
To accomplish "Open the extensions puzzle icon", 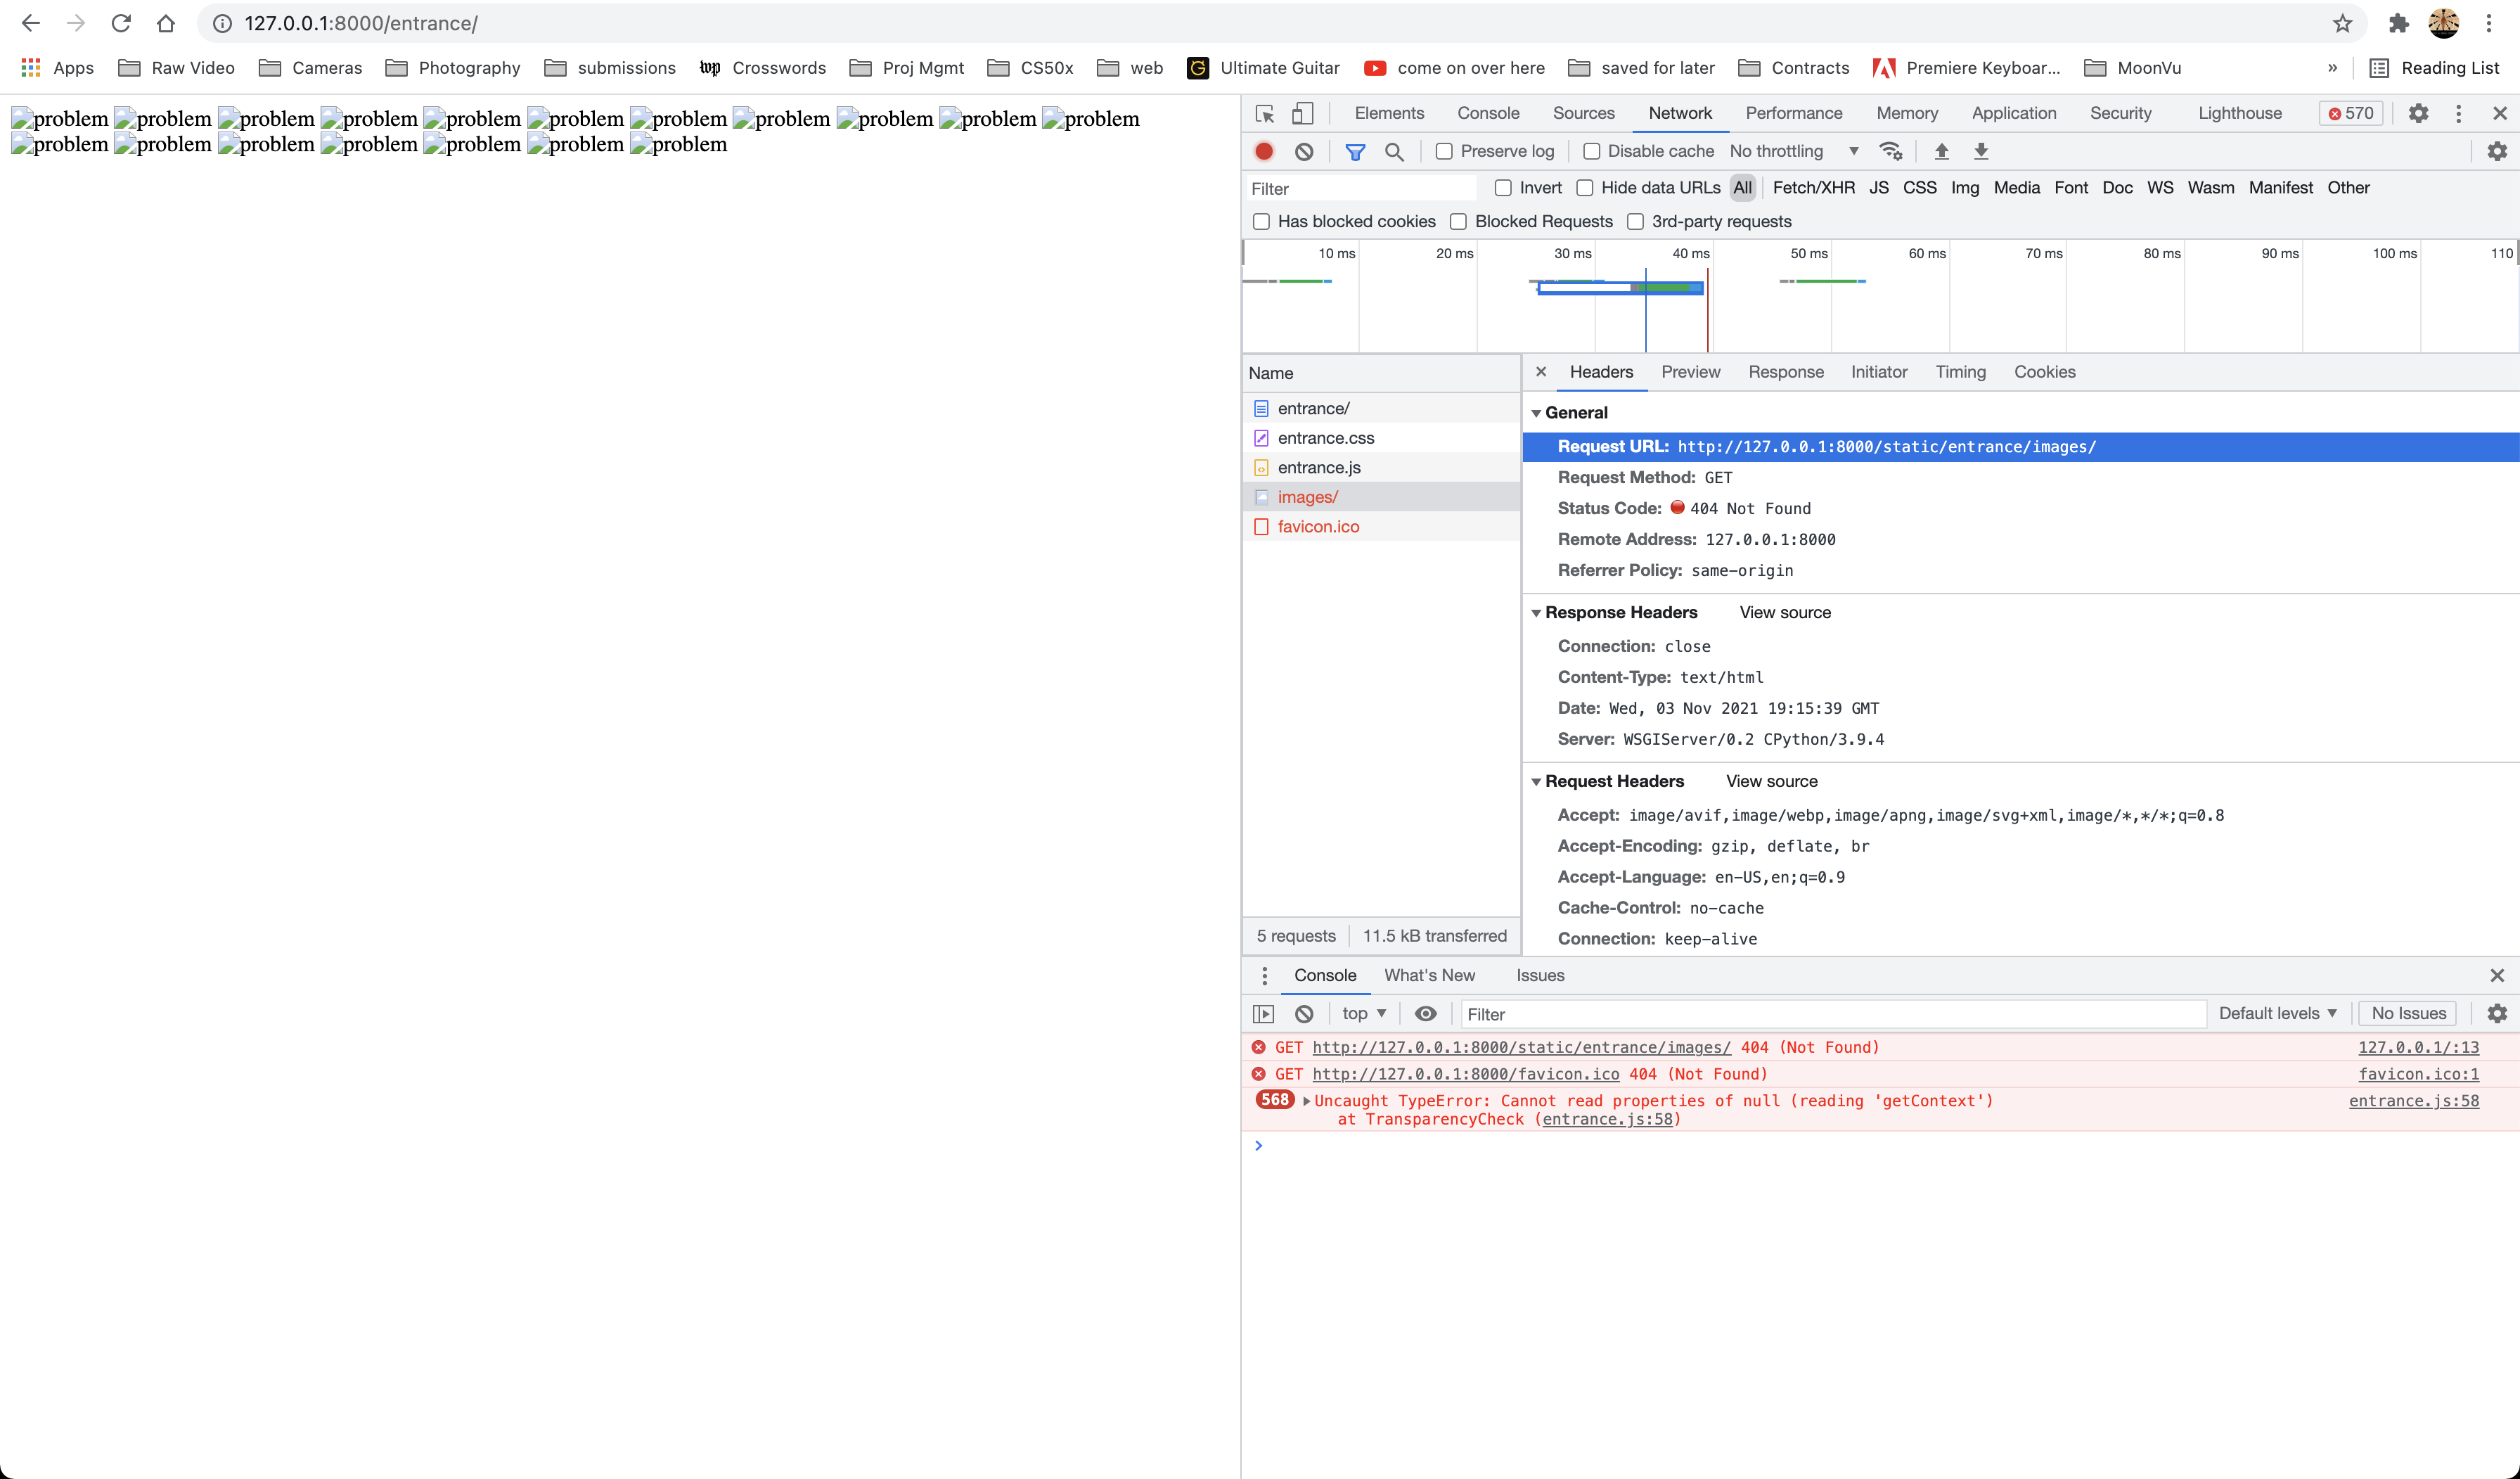I will pos(2398,23).
